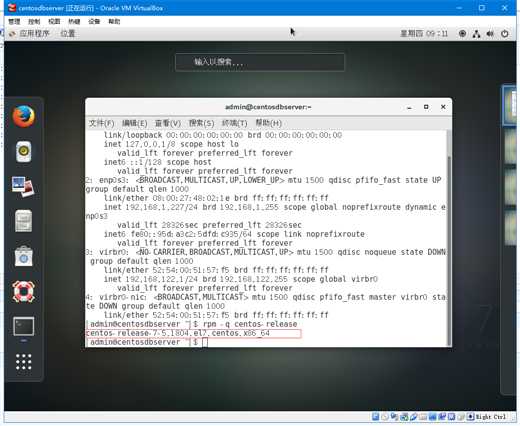Click the 'inet 192.168.122.1/24' virbr0 line
The height and width of the screenshot is (426, 520).
241,279
